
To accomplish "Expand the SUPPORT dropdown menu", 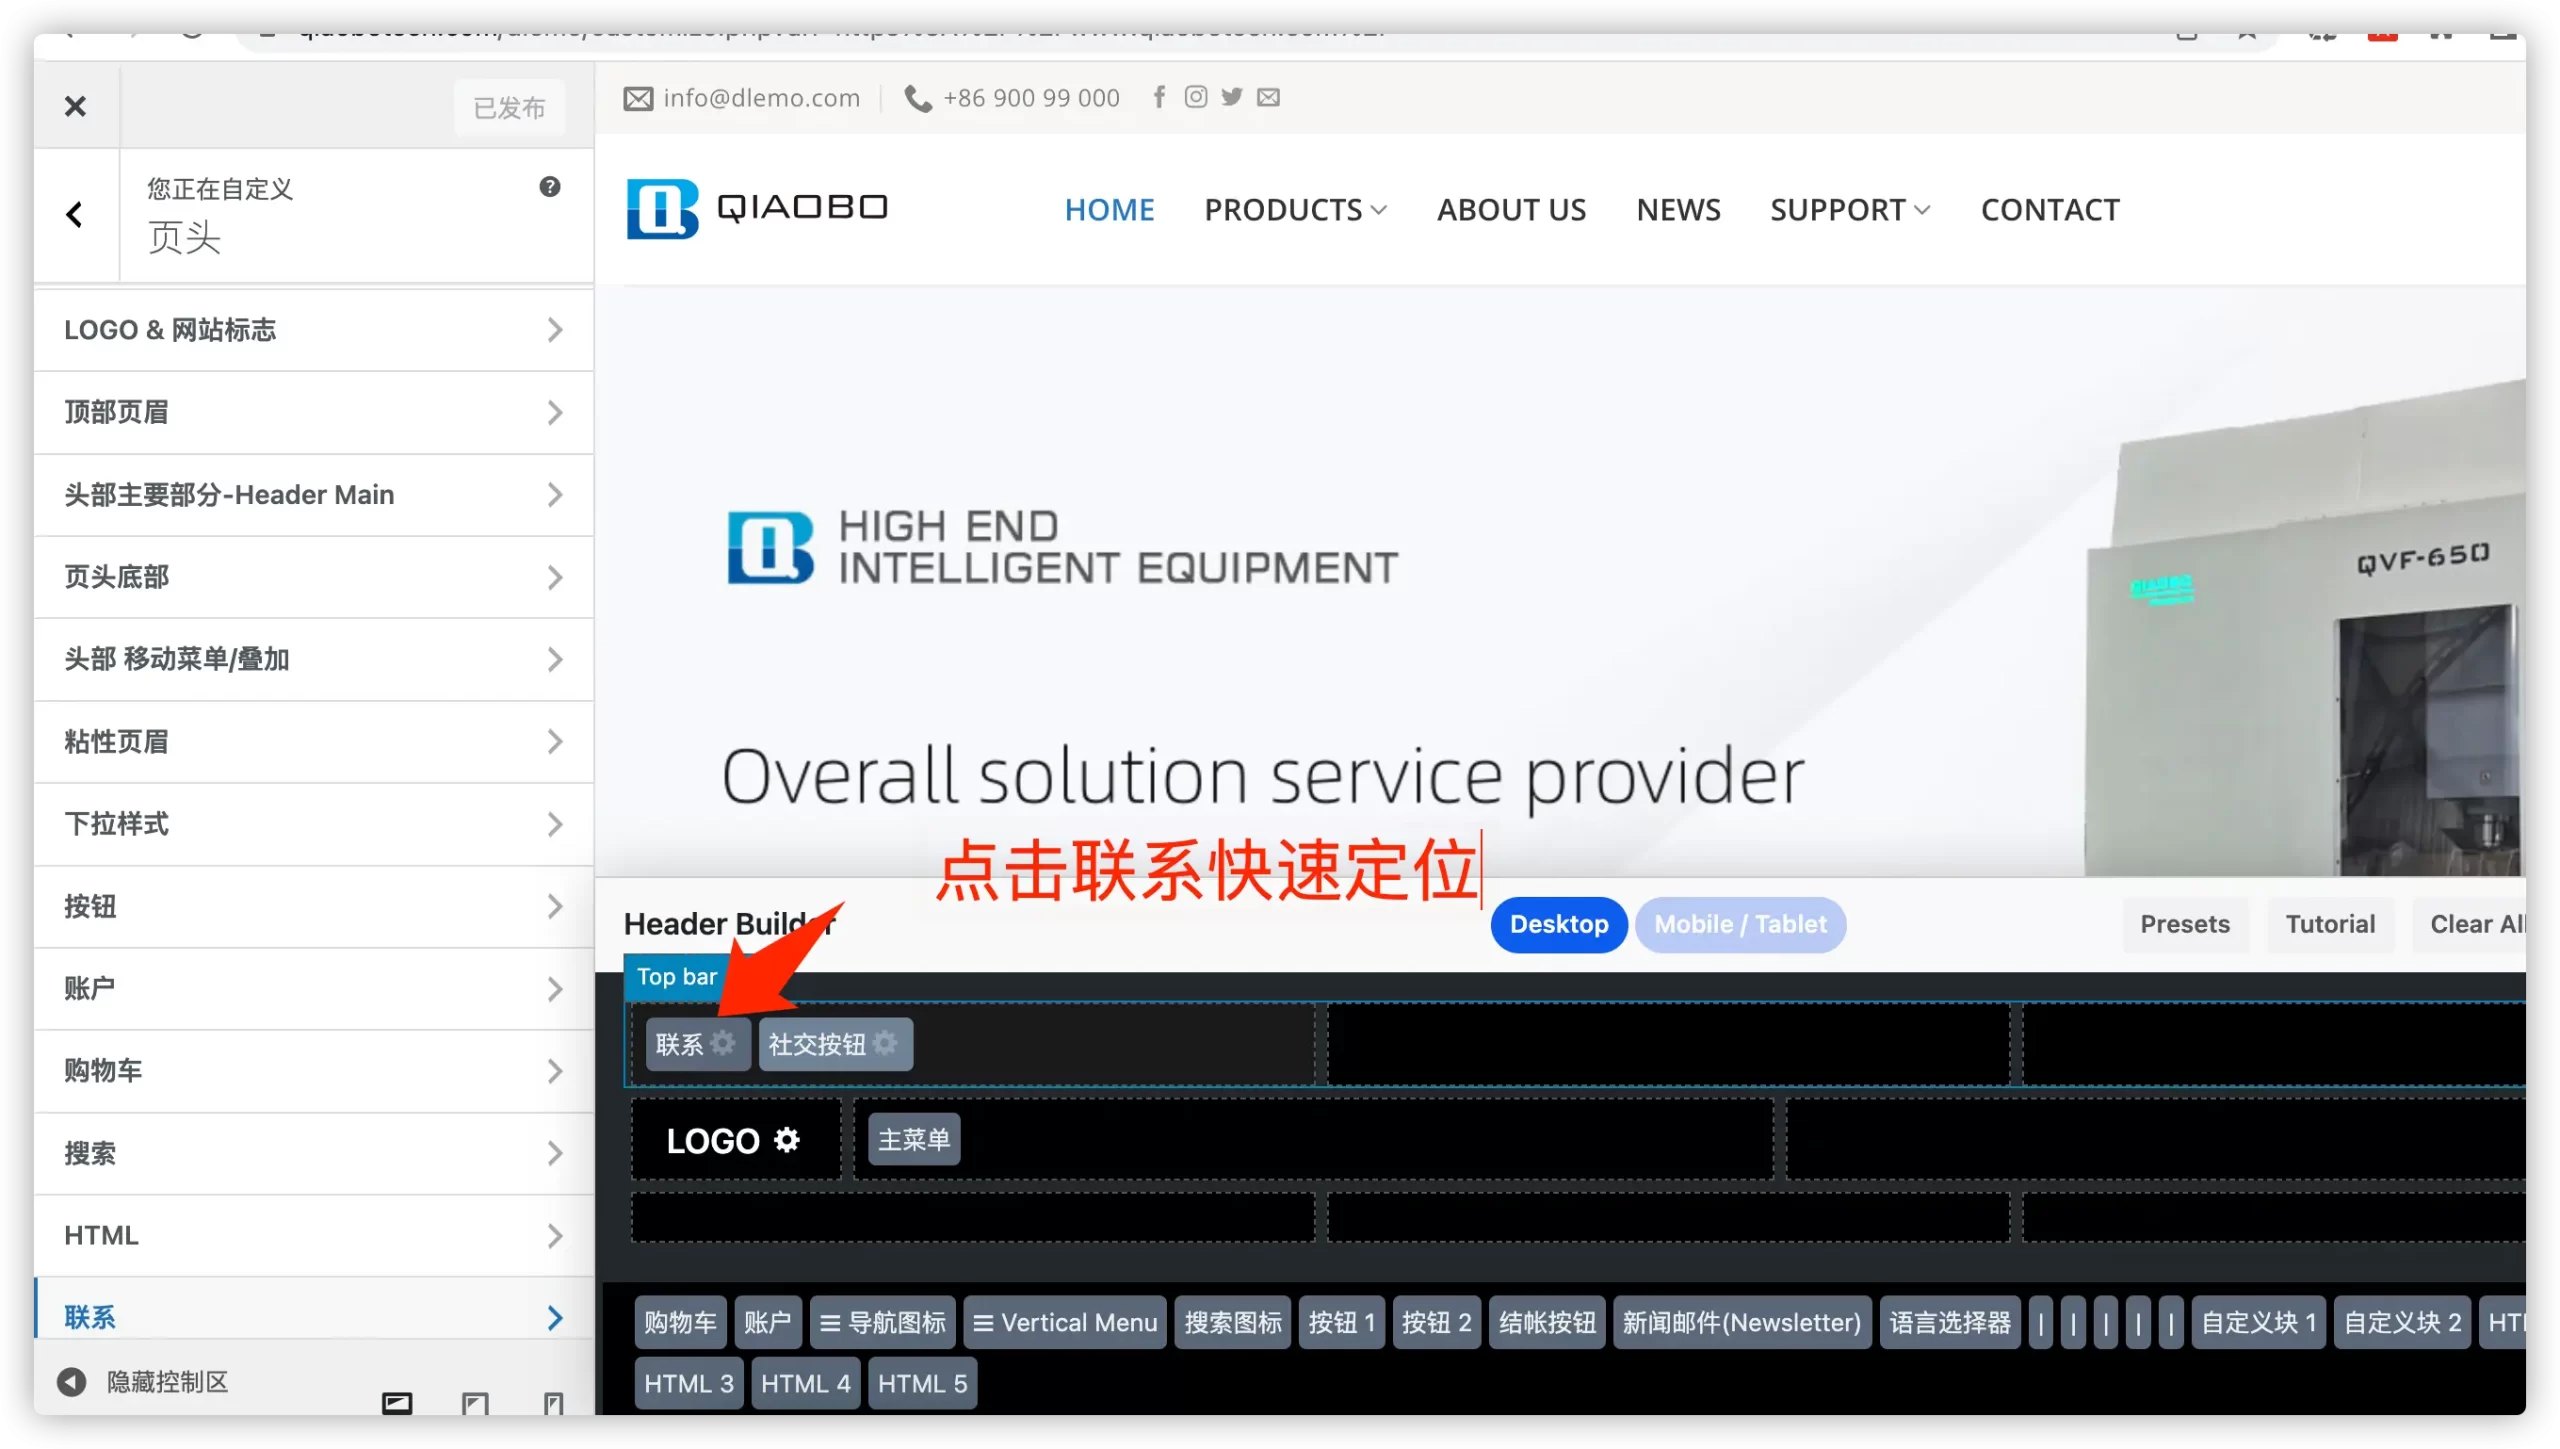I will [x=1849, y=210].
